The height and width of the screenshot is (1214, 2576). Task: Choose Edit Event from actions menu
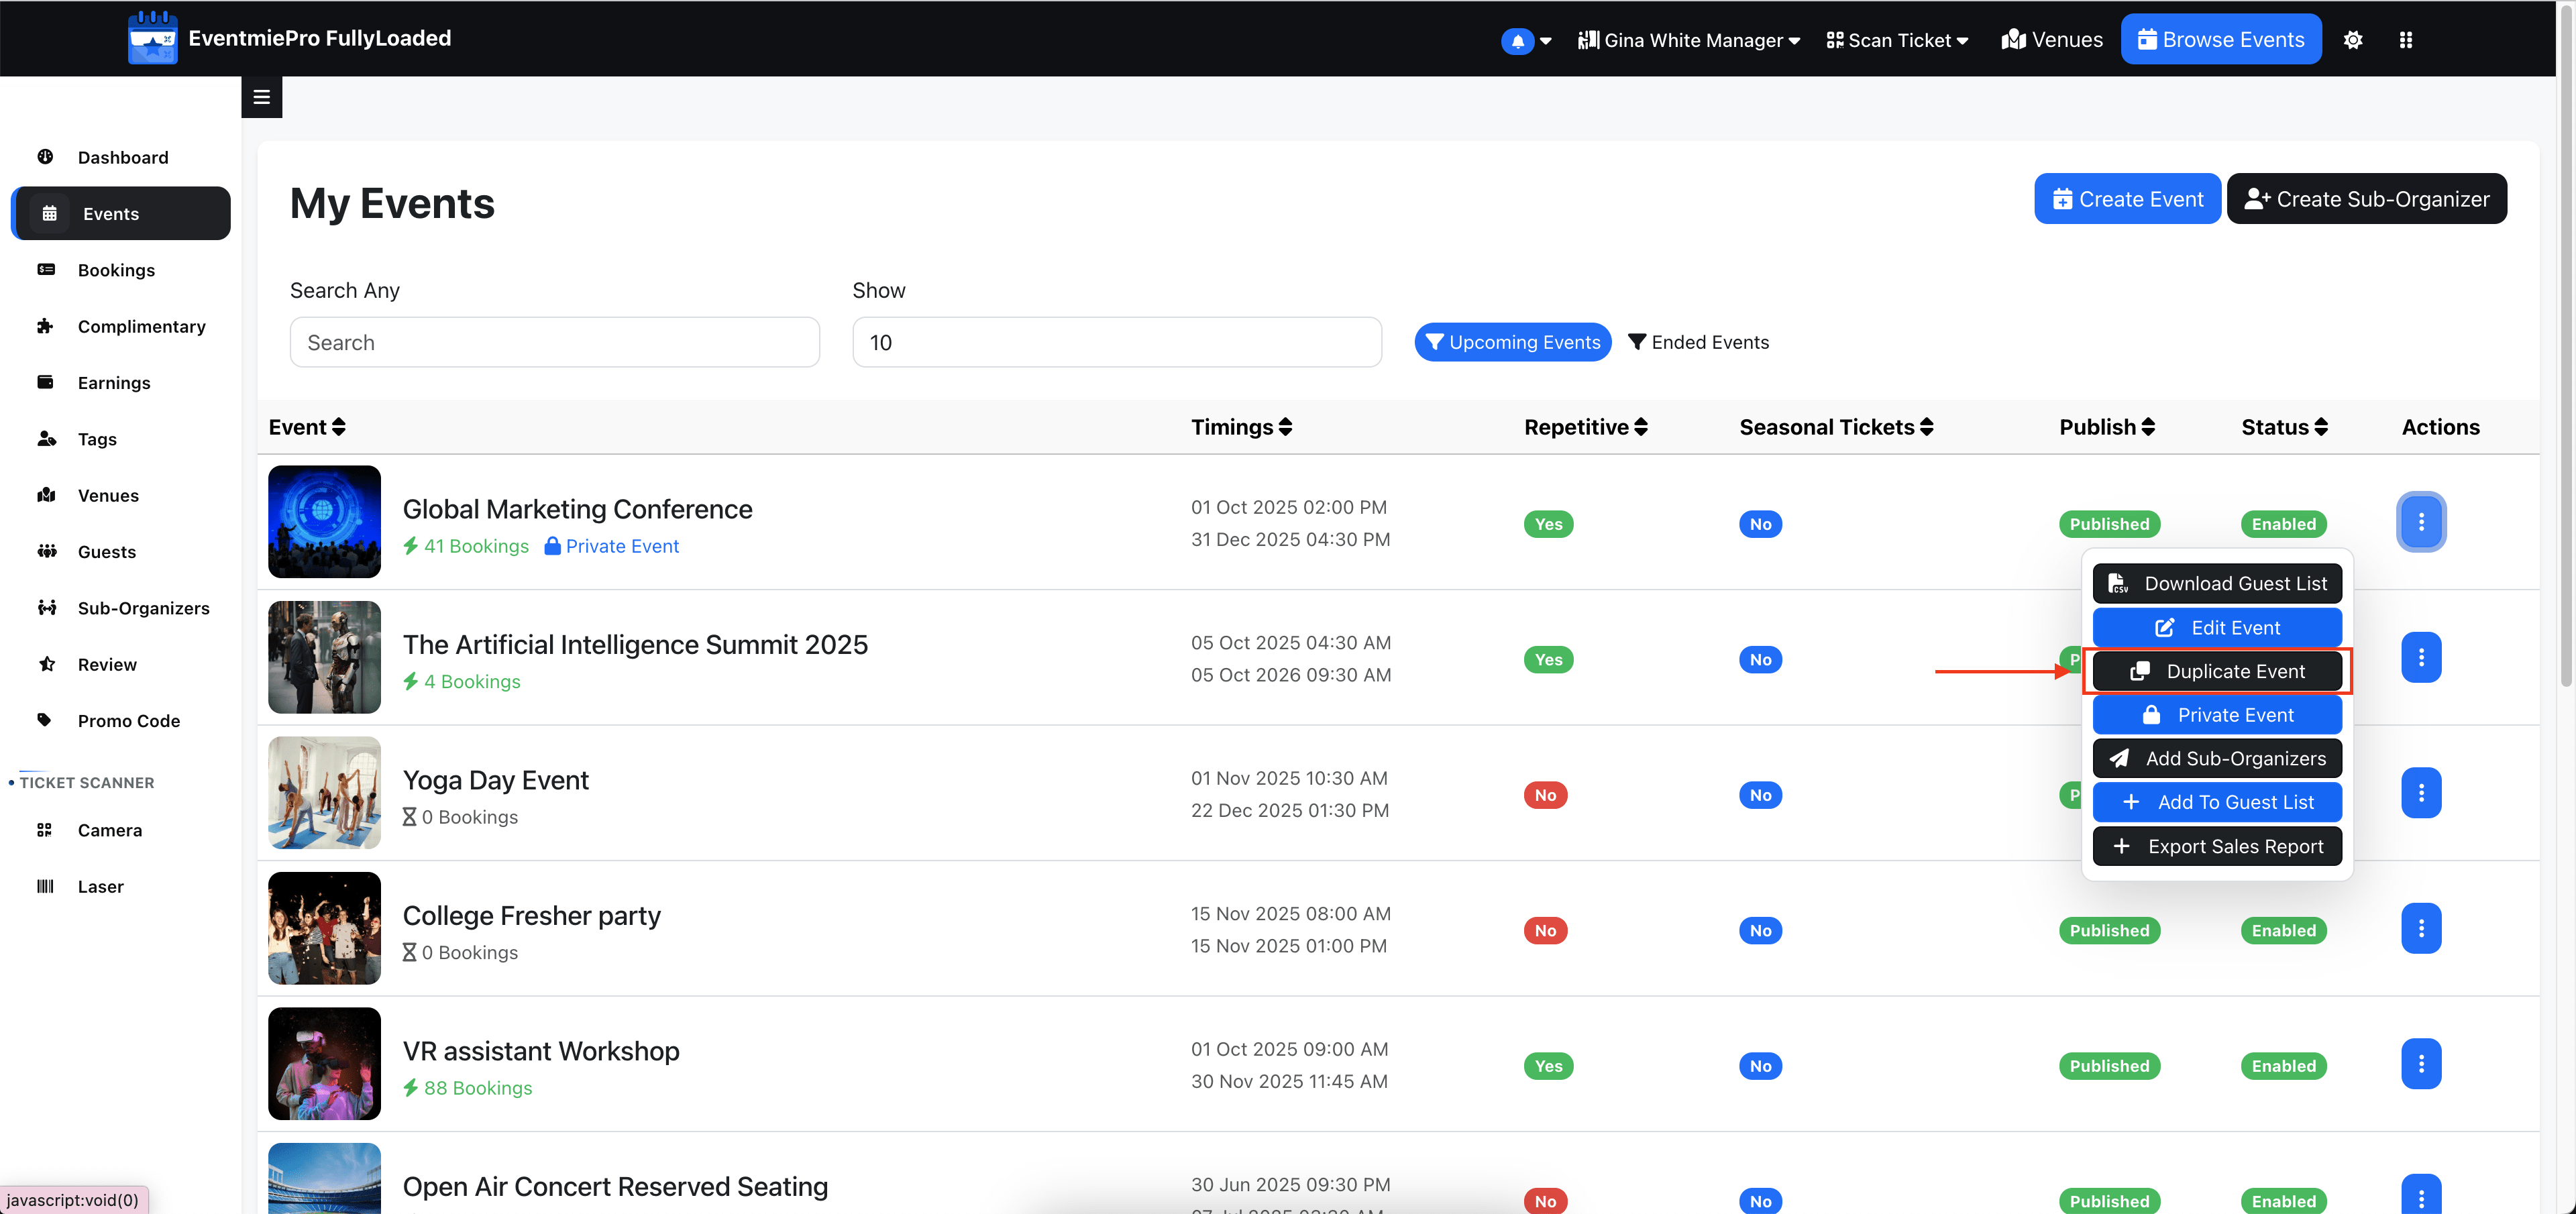click(2217, 628)
